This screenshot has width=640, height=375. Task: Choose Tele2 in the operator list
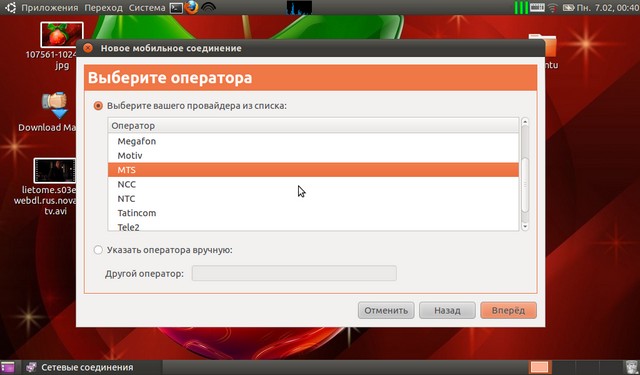[x=313, y=226]
